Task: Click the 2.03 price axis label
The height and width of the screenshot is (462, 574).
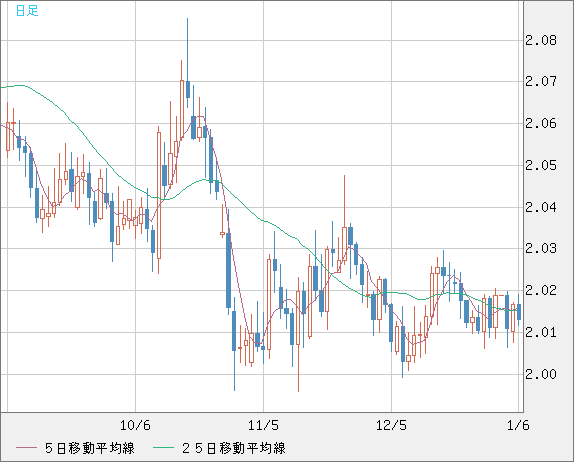Action: tap(541, 249)
